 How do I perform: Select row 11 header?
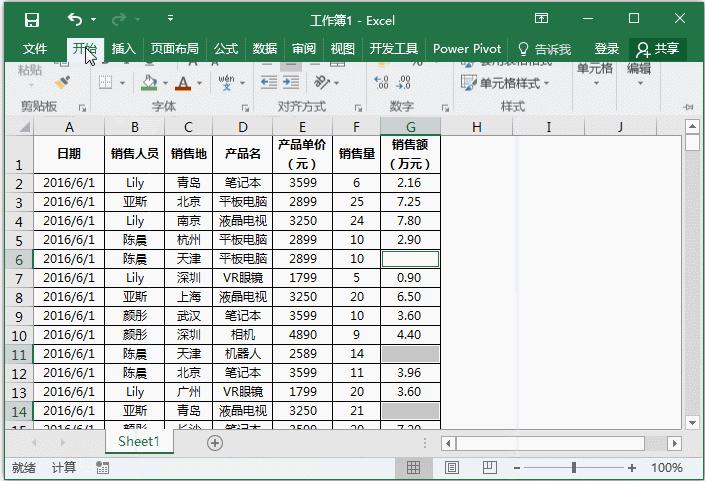(19, 354)
